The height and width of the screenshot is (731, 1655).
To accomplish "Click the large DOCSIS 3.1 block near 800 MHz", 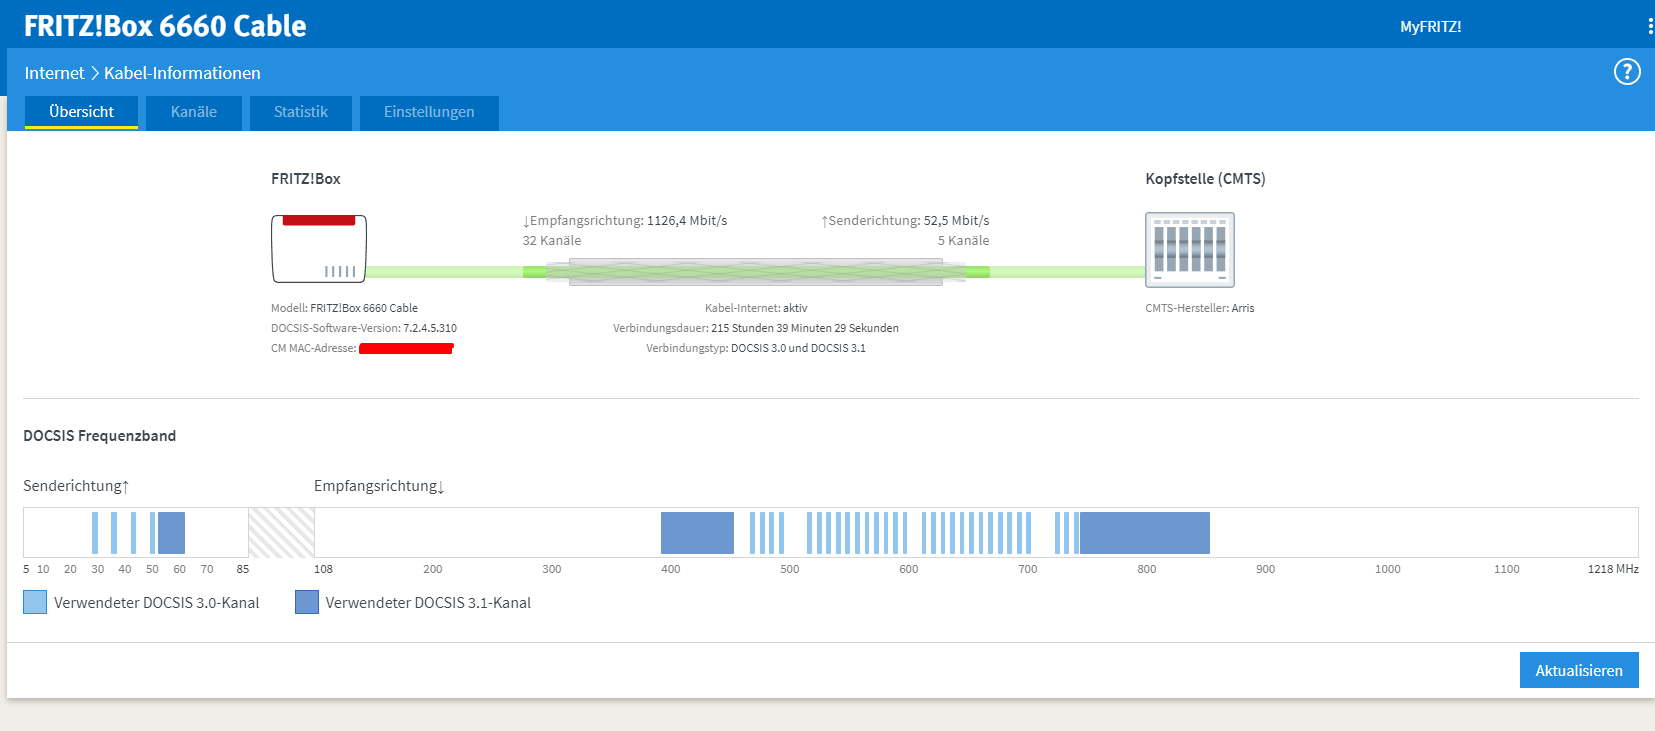I will click(x=1145, y=533).
